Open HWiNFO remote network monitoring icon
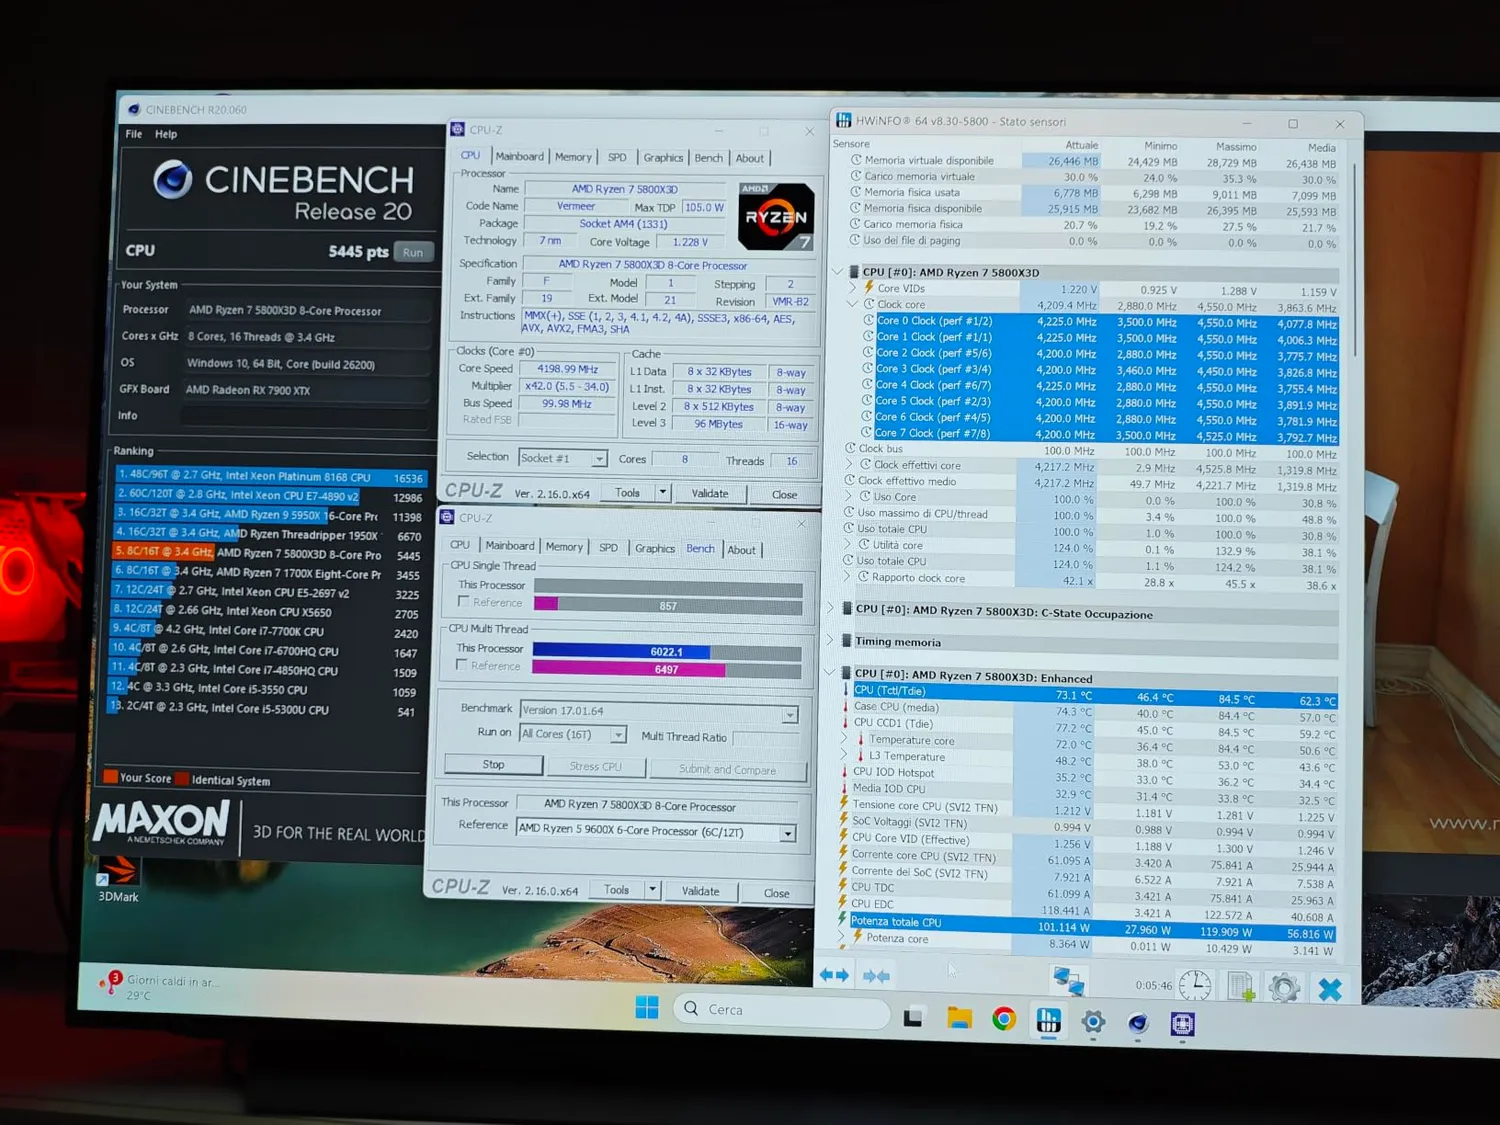 click(1068, 981)
